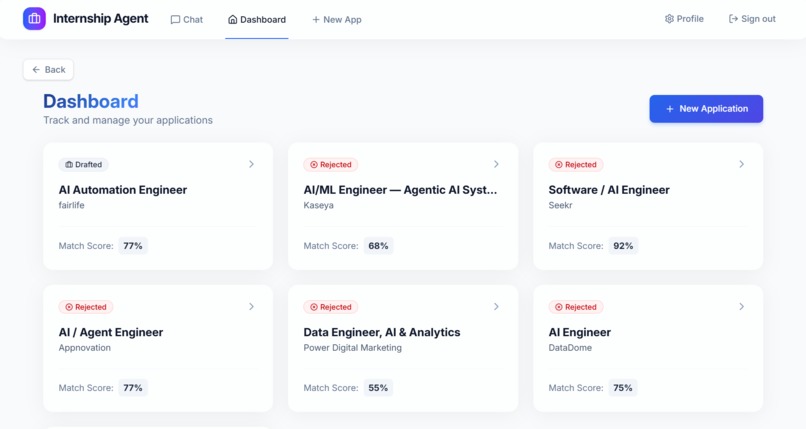Expand the Kaseya AI/ML Engineer card chevron

tap(496, 164)
